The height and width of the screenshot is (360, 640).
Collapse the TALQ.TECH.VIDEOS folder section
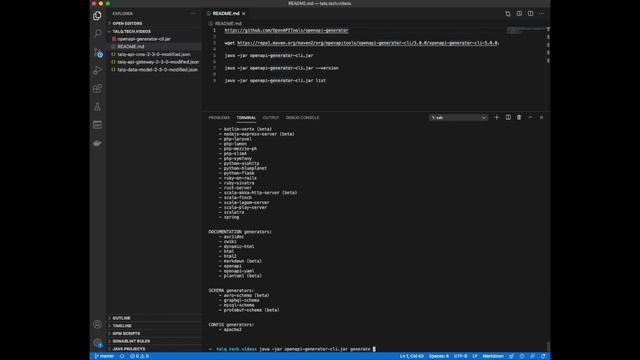click(154, 31)
